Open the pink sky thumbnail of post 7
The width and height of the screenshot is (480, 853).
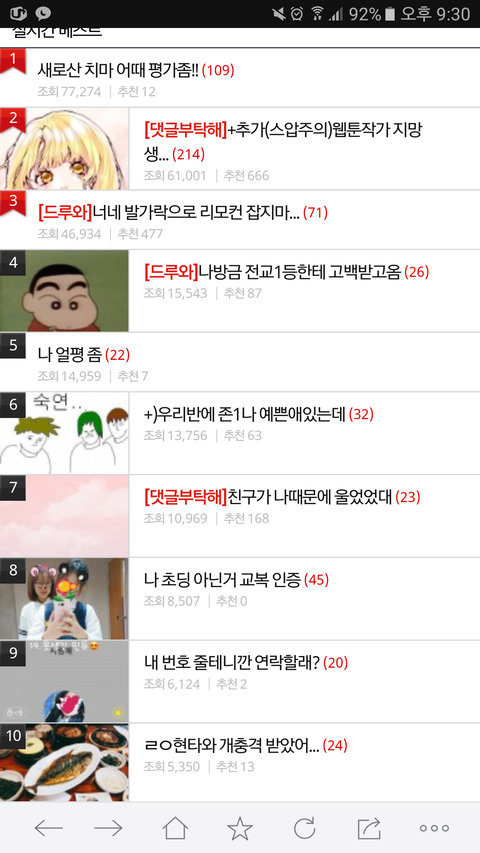[x=64, y=516]
